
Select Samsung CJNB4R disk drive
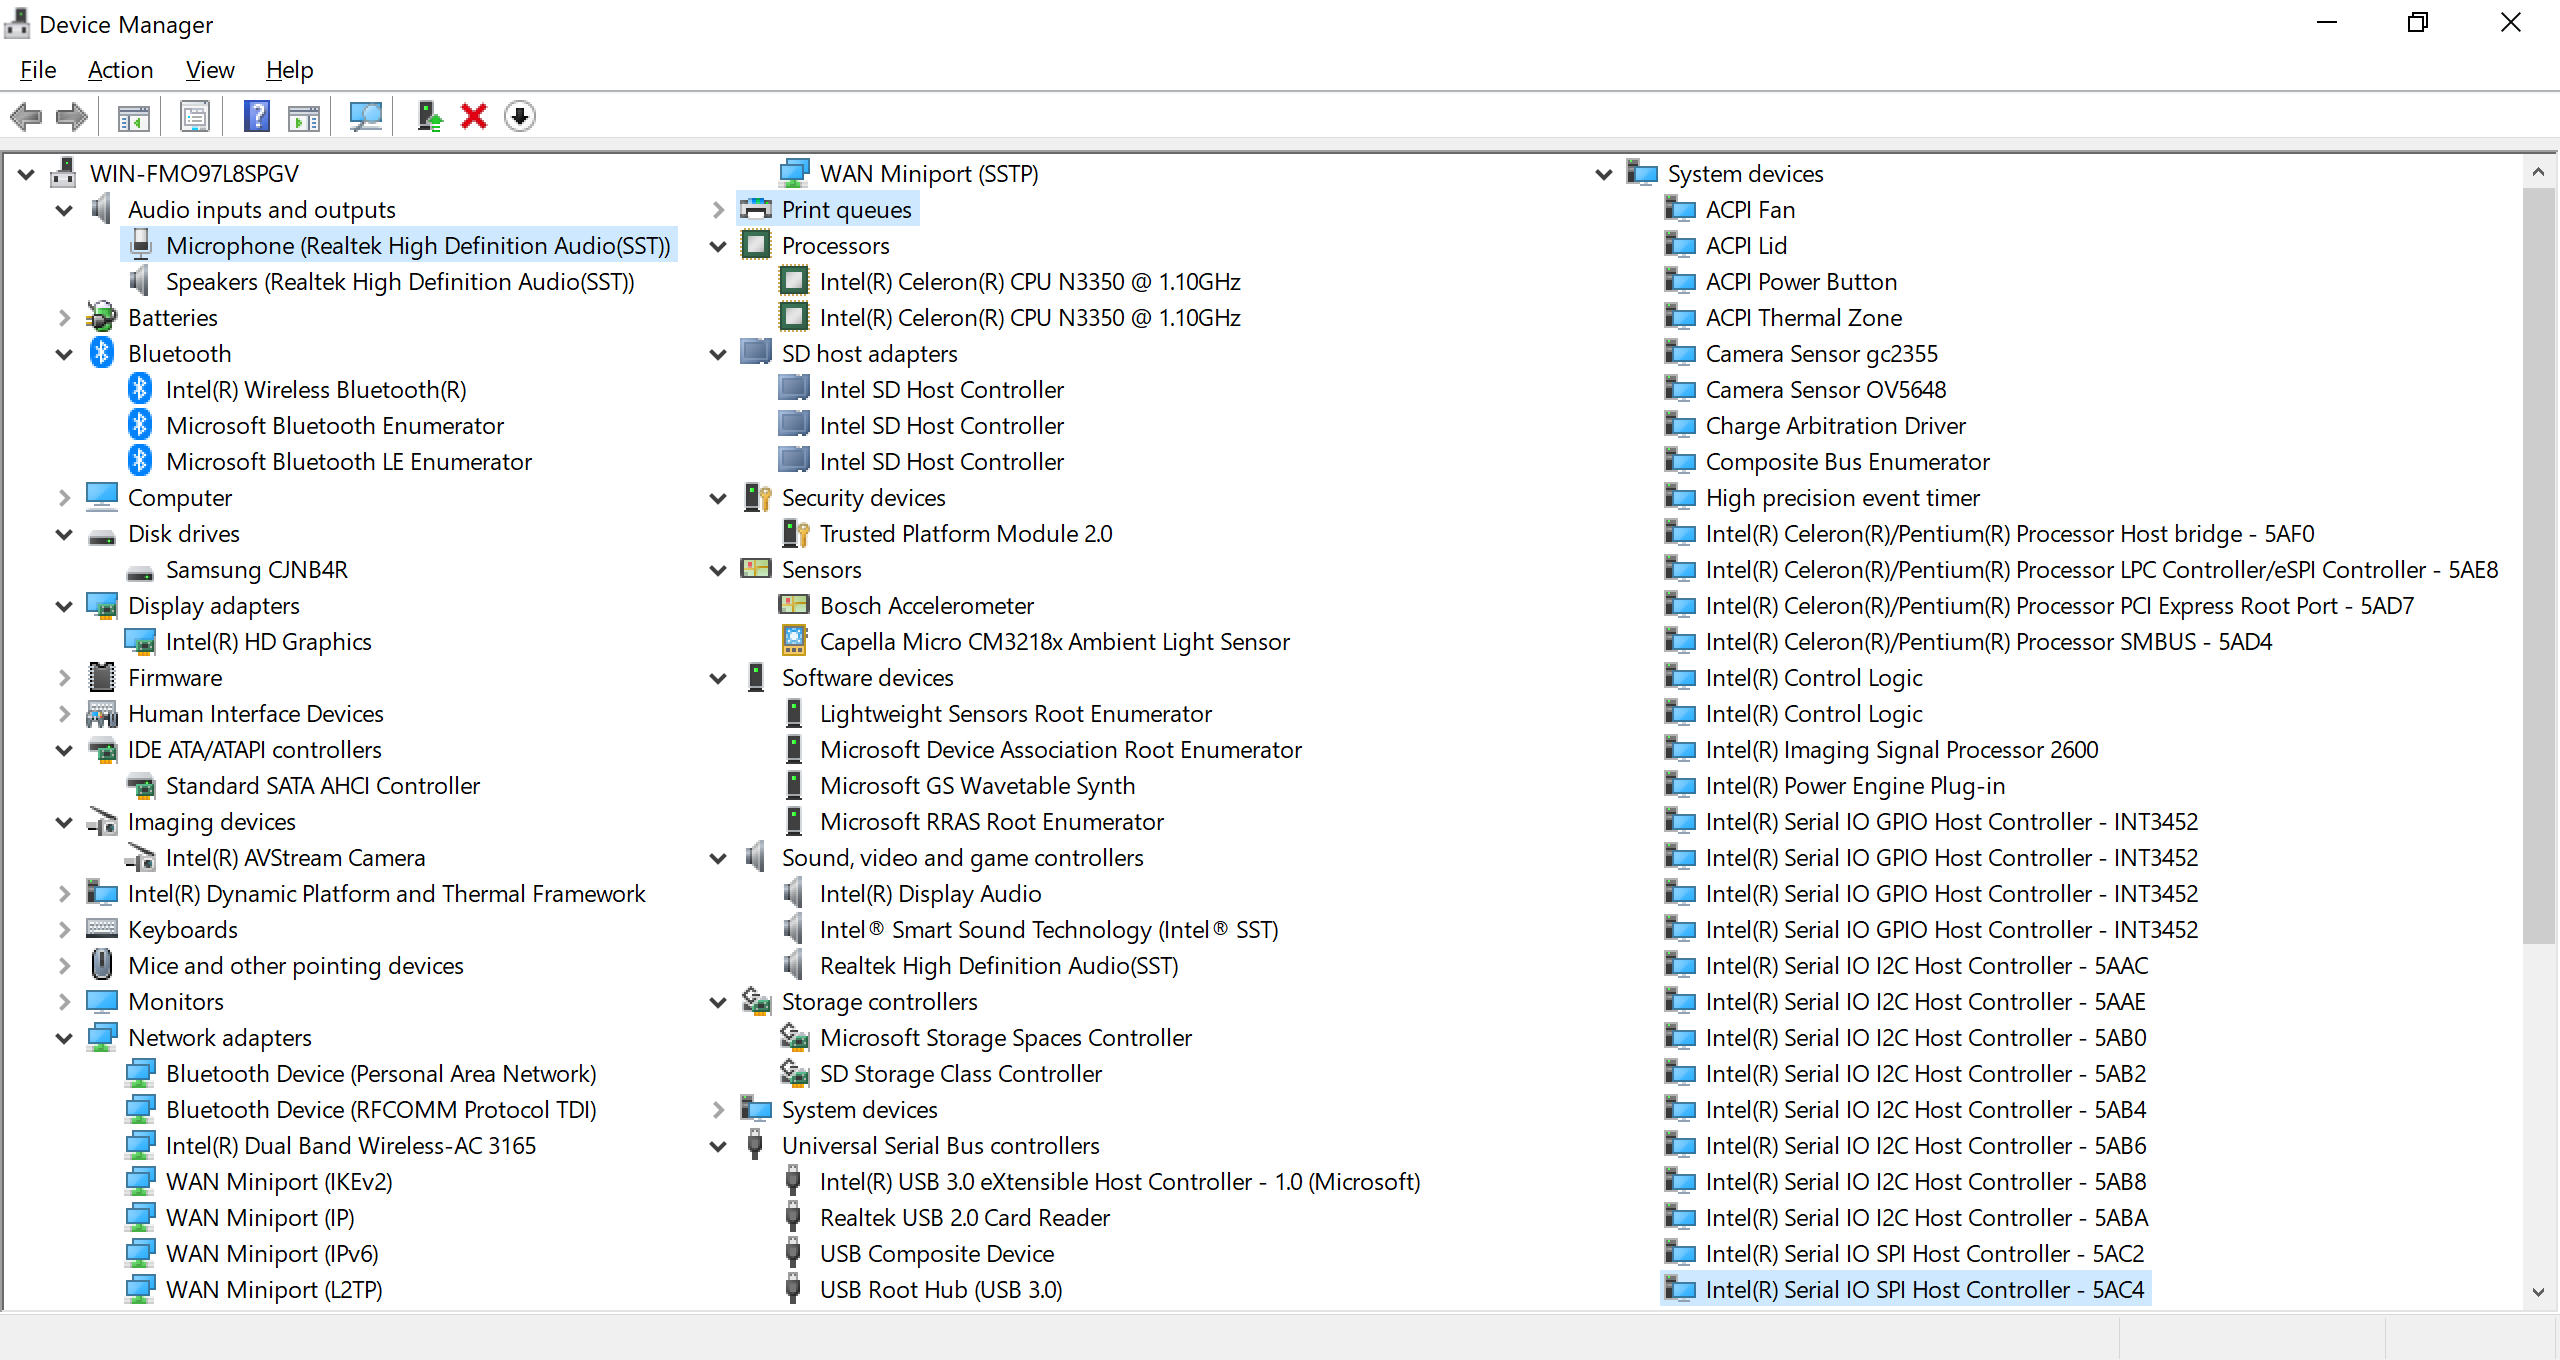(x=256, y=569)
